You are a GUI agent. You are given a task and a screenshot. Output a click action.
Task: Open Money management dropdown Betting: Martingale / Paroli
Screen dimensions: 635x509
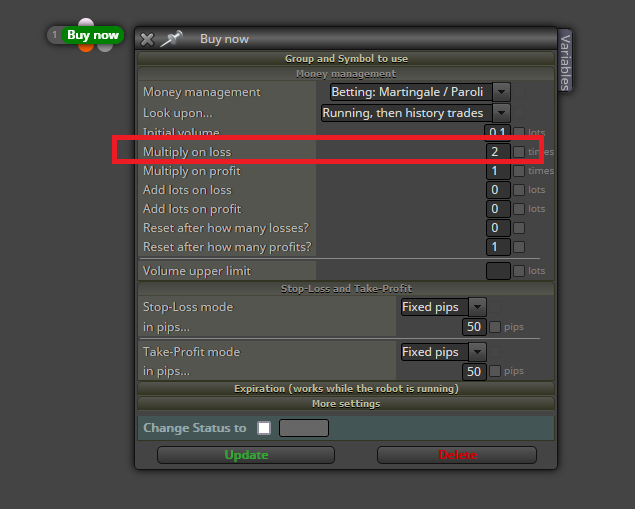coord(420,92)
